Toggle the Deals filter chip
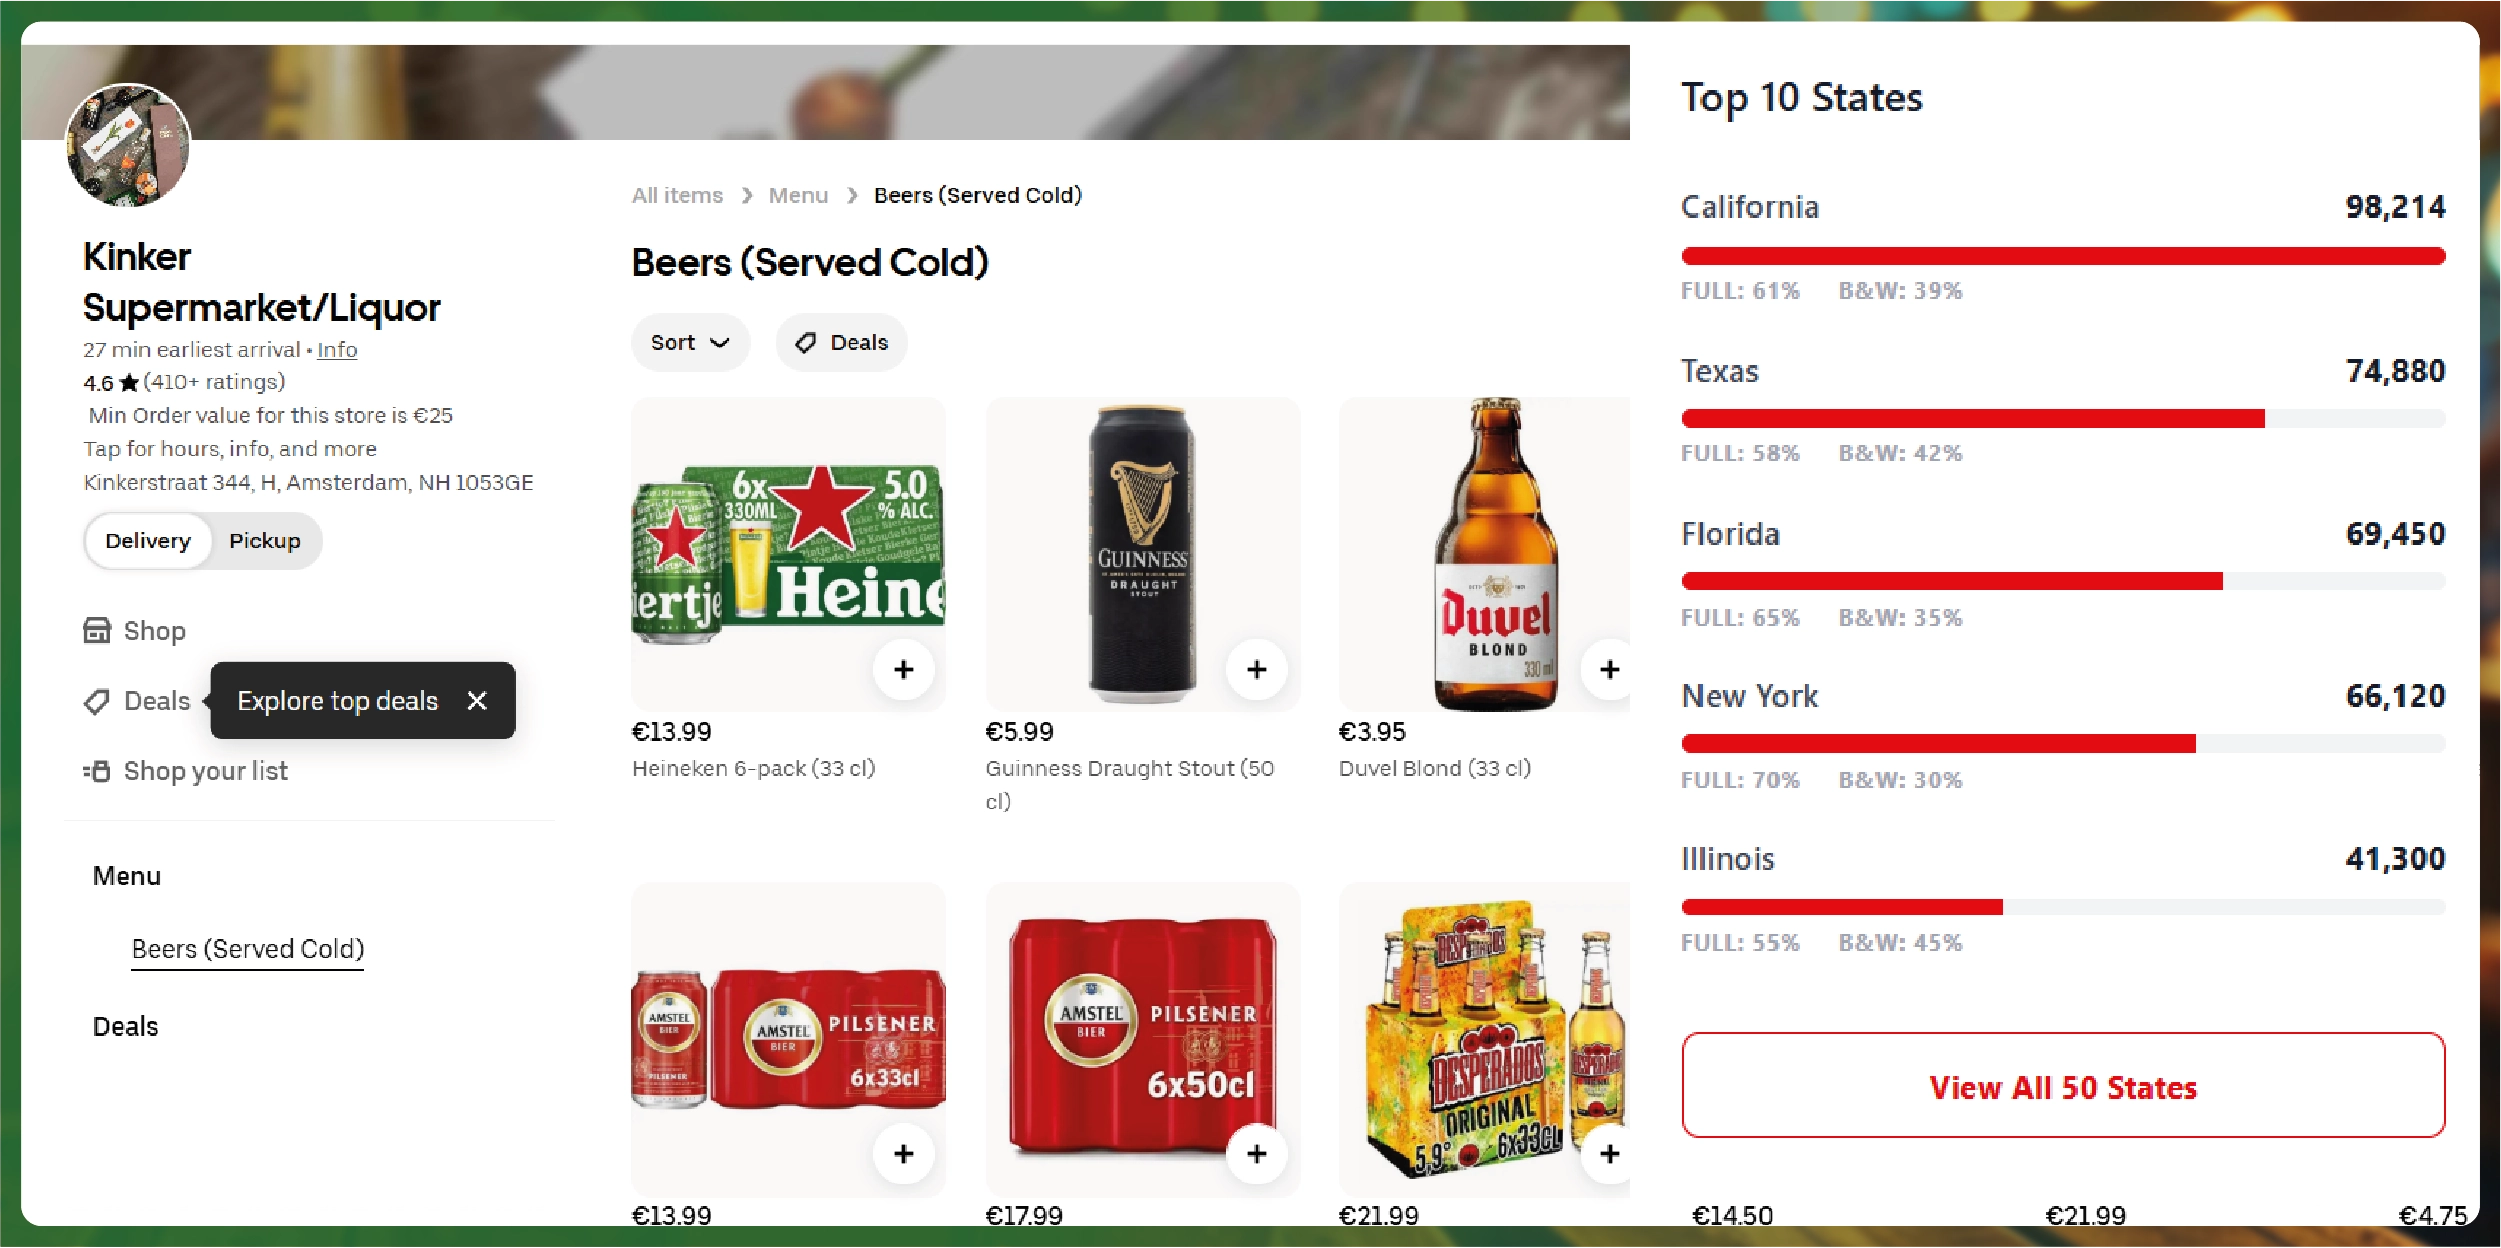The width and height of the screenshot is (2501, 1248). click(841, 343)
